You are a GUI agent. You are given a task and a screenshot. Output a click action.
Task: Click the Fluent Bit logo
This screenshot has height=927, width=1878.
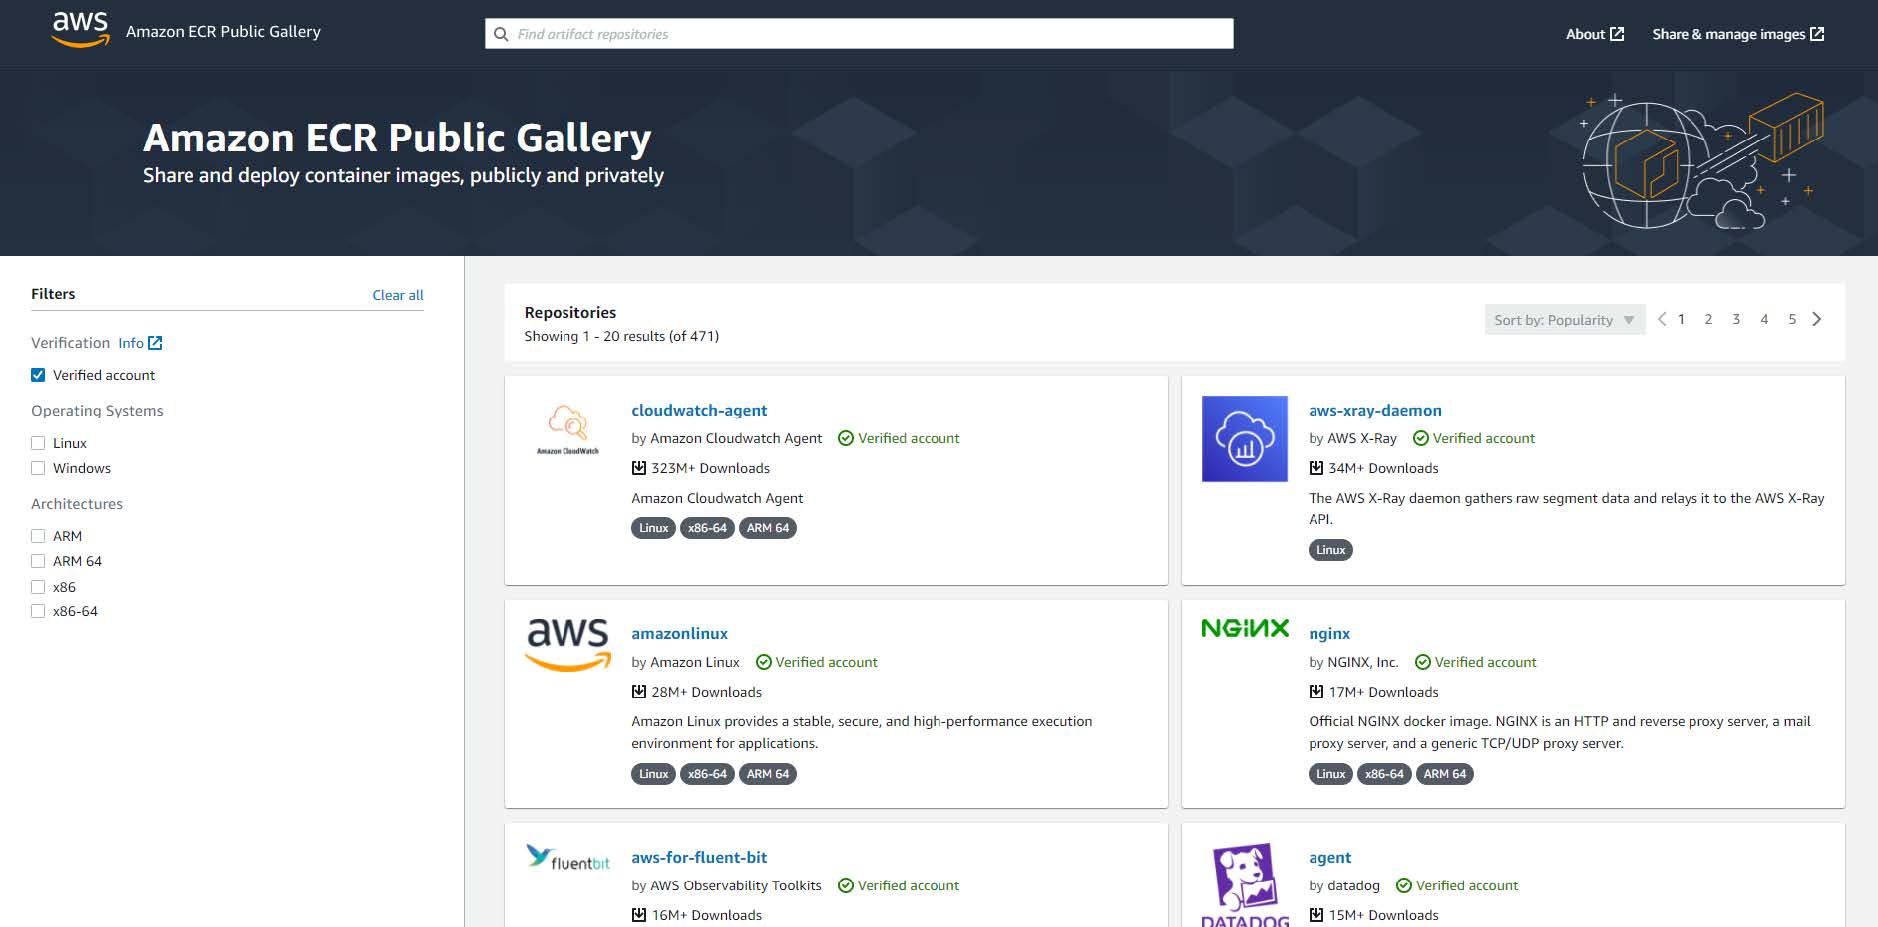tap(567, 858)
